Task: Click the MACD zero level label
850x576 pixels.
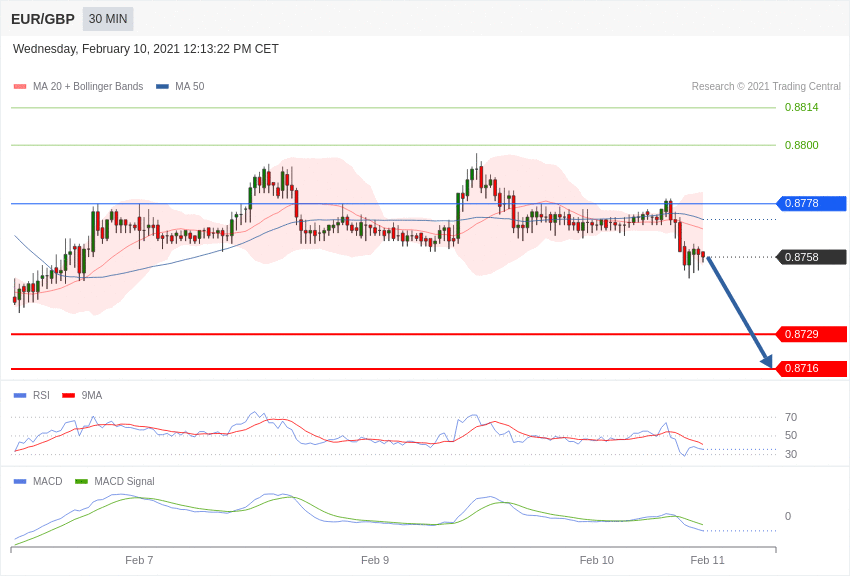Action: coord(788,516)
